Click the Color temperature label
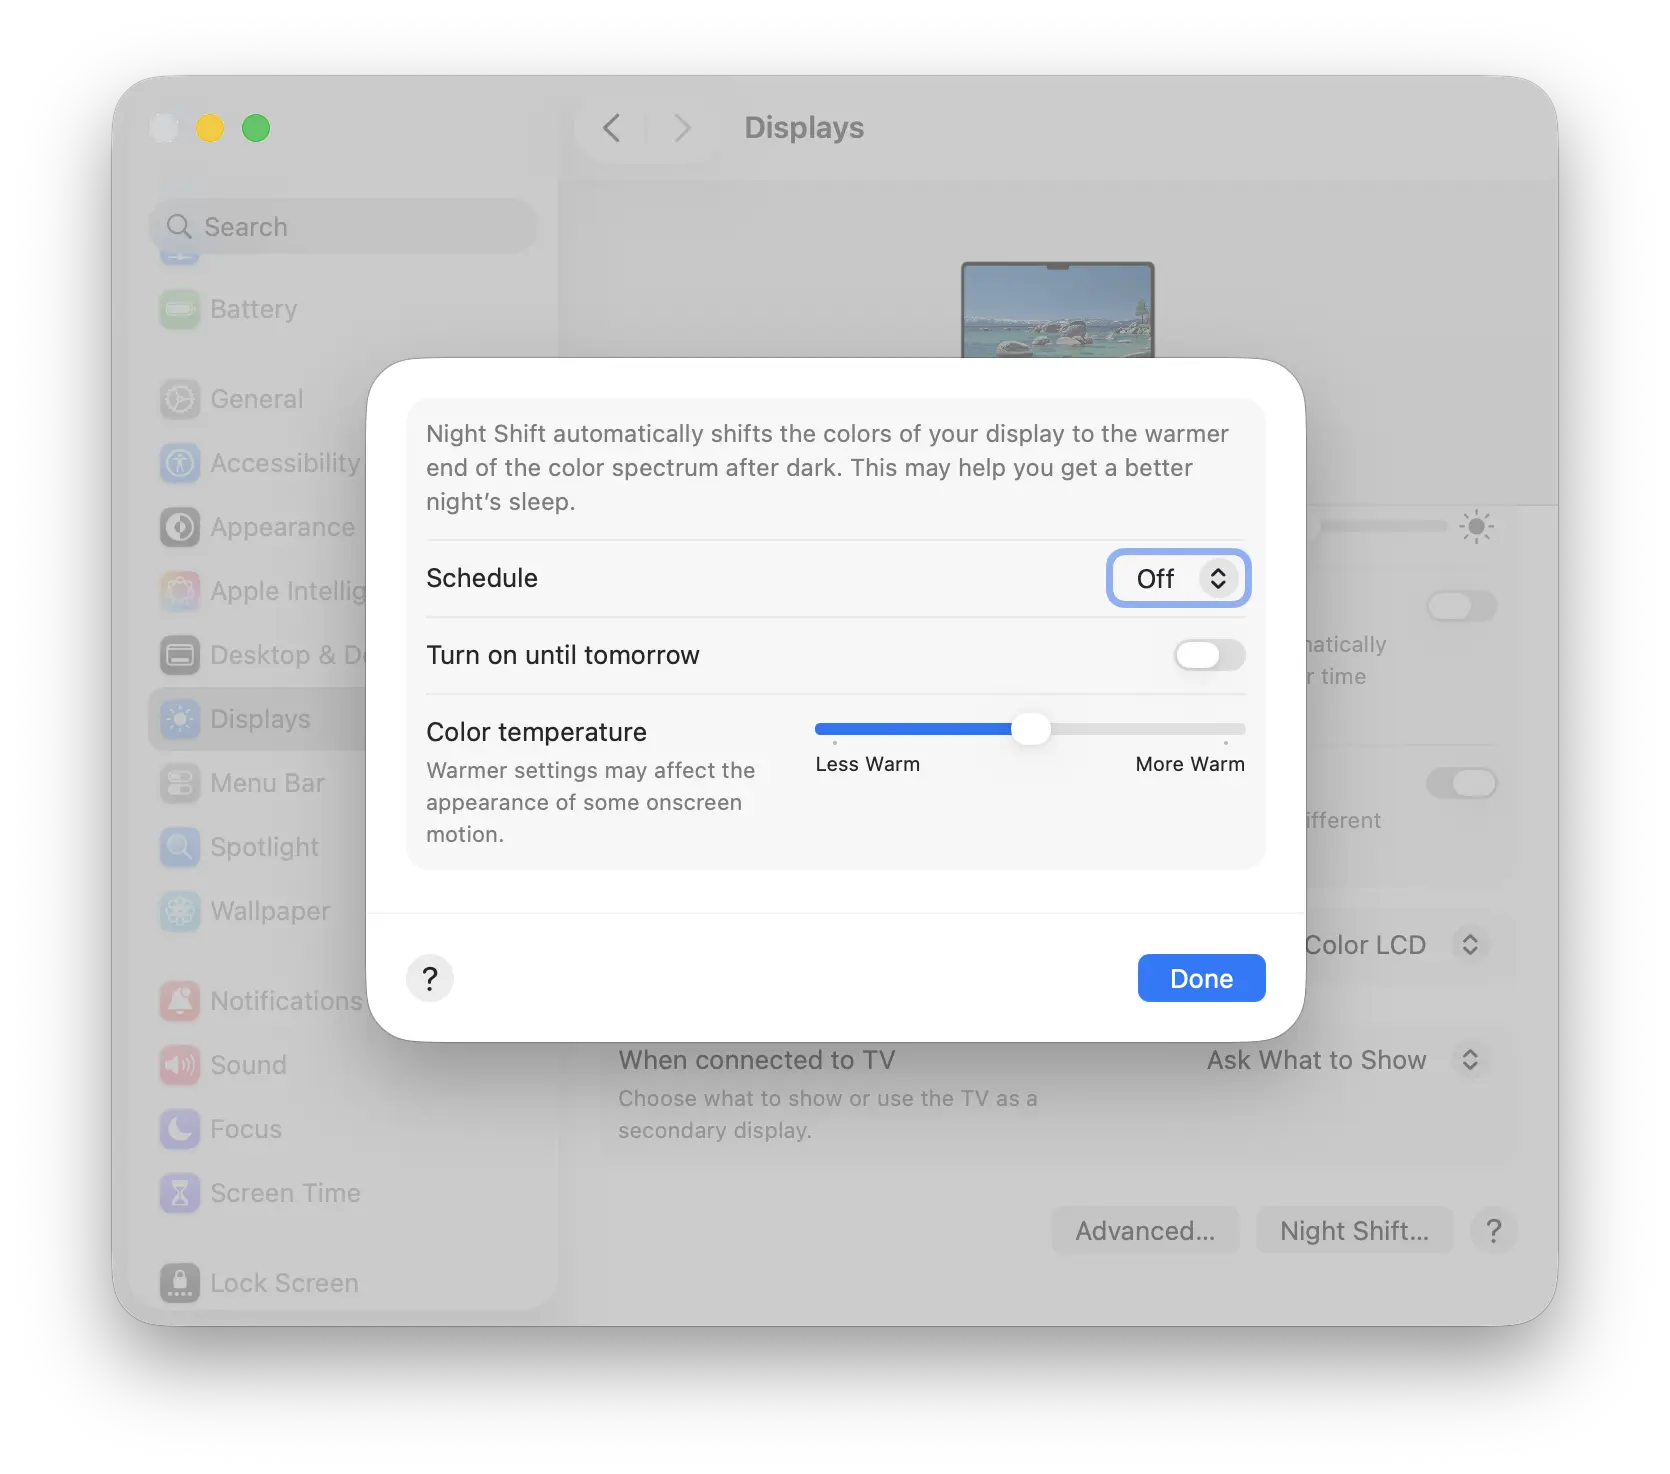Viewport: 1670px width, 1474px height. tap(536, 732)
